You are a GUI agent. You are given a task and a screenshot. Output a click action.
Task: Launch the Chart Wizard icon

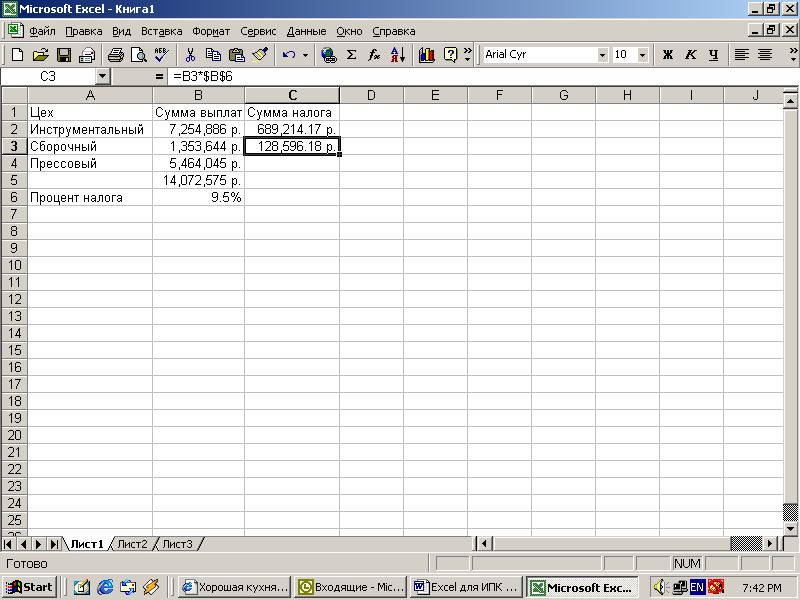[x=427, y=55]
